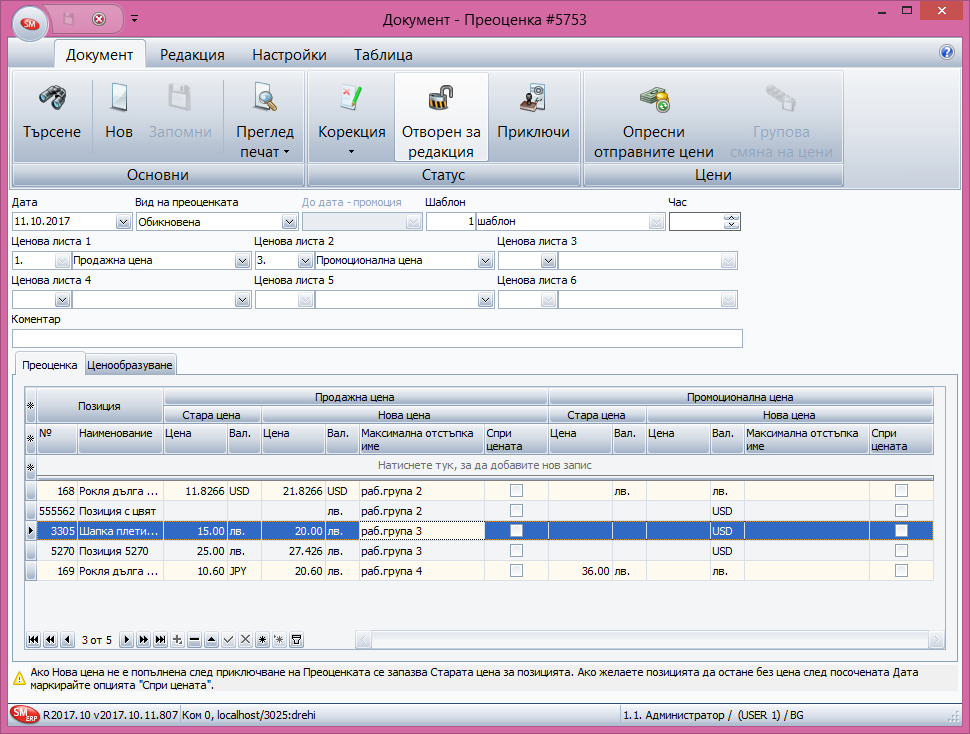This screenshot has height=734, width=970.
Task: Open the blue help icon
Action: click(x=946, y=52)
